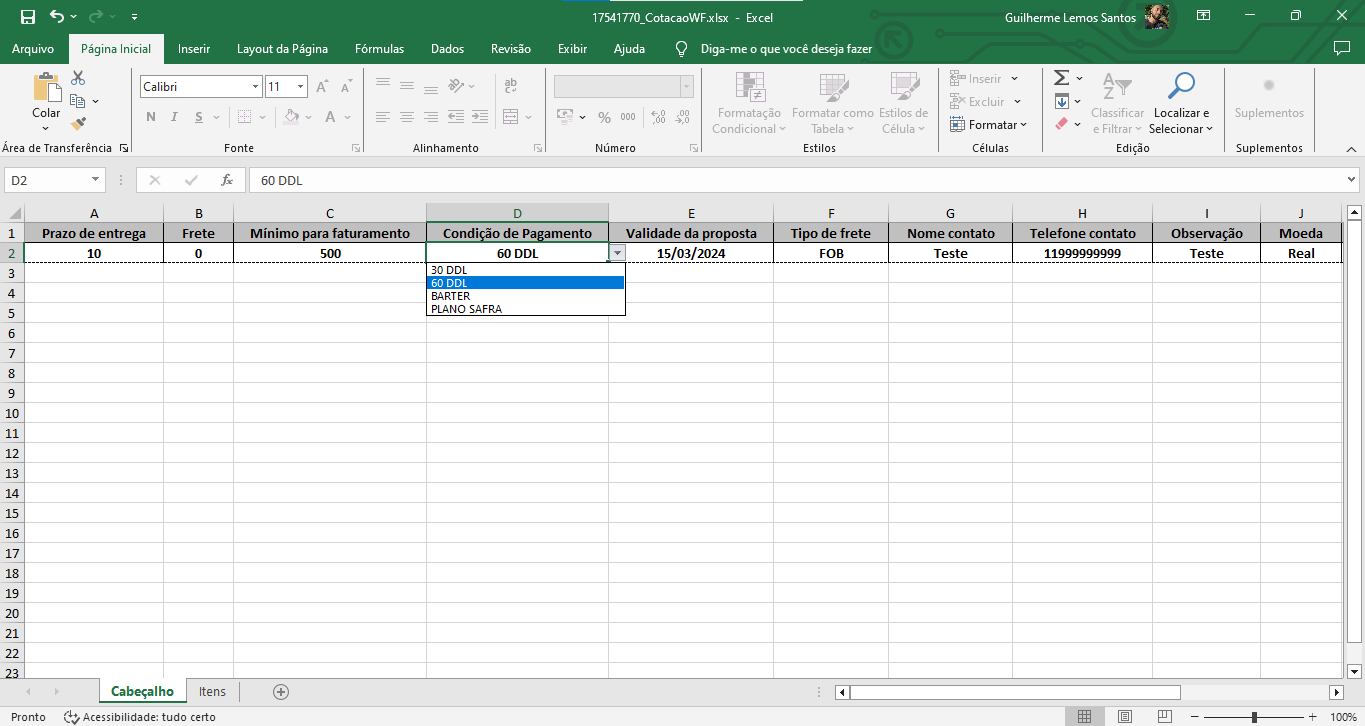Switch to Page Layout view in status bar
1365x726 pixels.
[1125, 717]
